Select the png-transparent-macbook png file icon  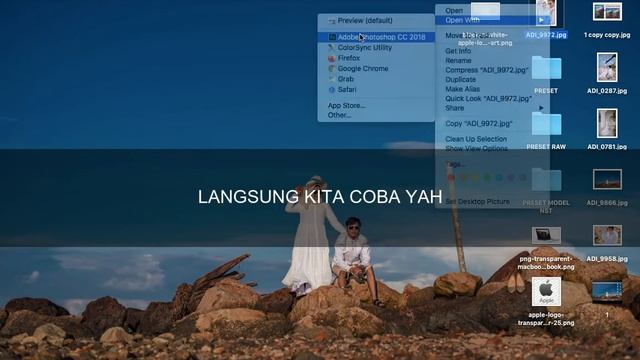[x=546, y=236]
